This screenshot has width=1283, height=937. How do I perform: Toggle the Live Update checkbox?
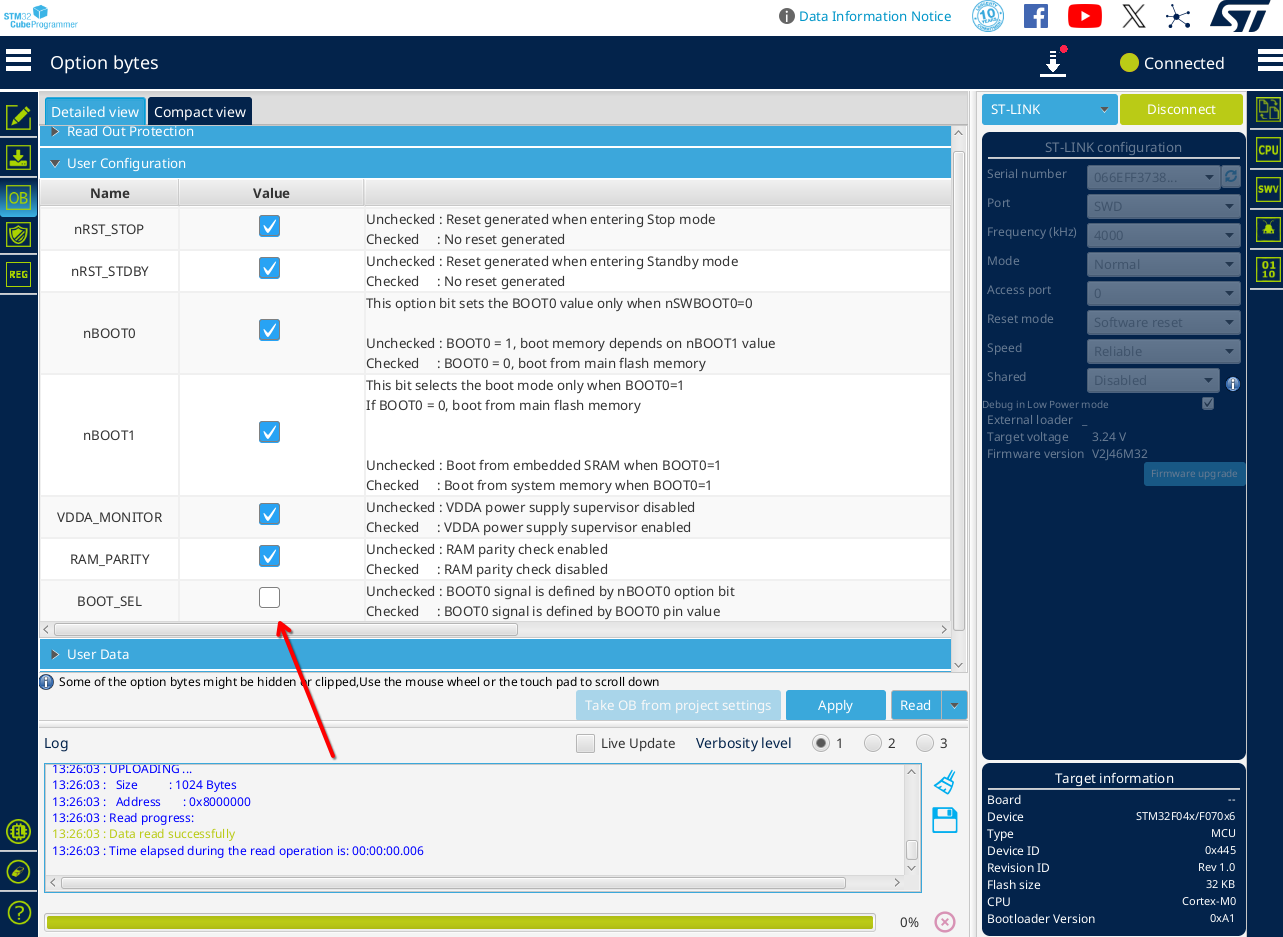pyautogui.click(x=585, y=743)
